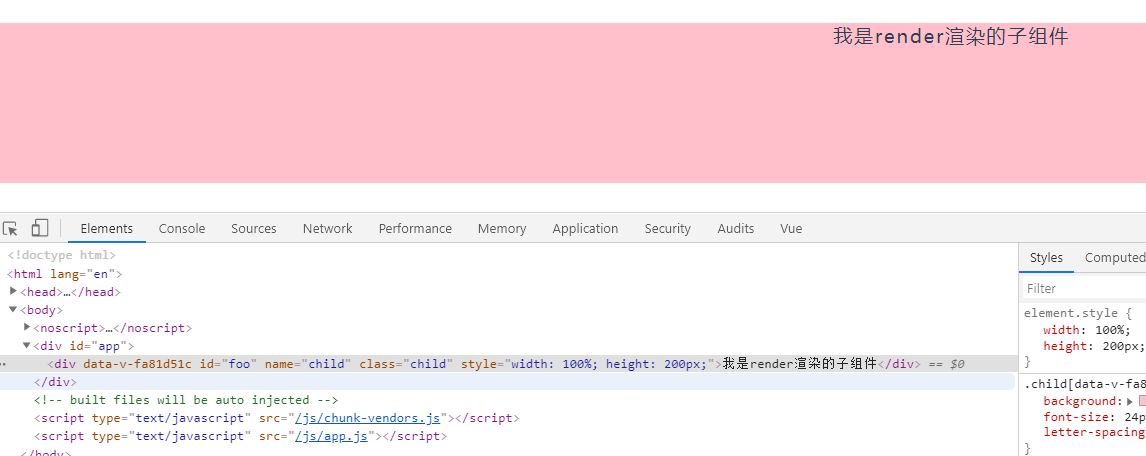The width and height of the screenshot is (1146, 456).
Task: Activate the inspect element picker icon
Action: point(10,229)
